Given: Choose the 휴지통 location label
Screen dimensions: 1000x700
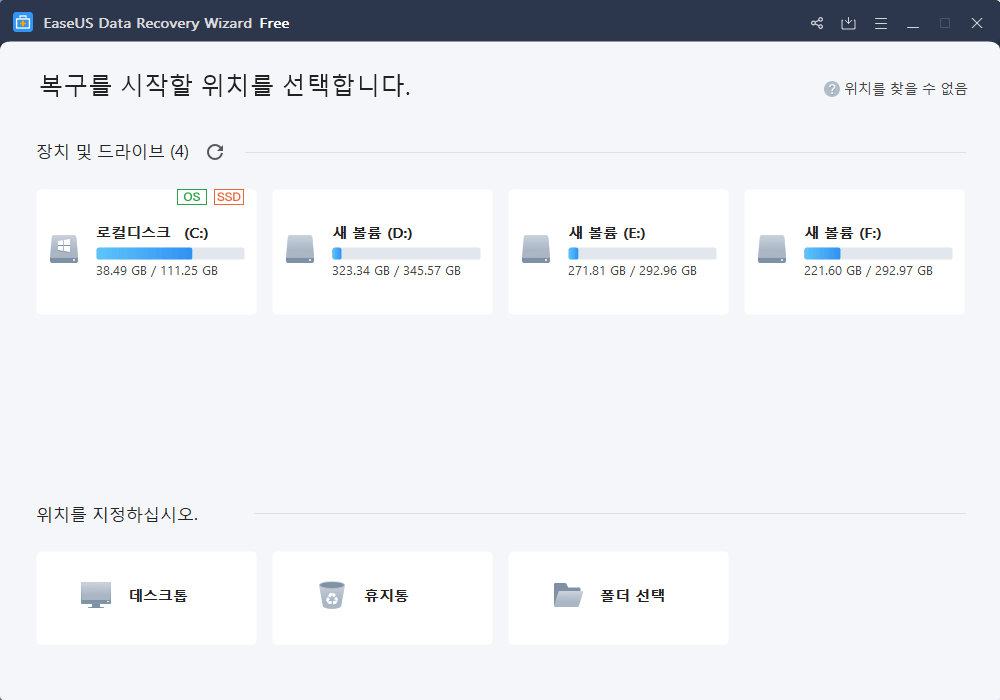Looking at the screenshot, I should (x=386, y=595).
